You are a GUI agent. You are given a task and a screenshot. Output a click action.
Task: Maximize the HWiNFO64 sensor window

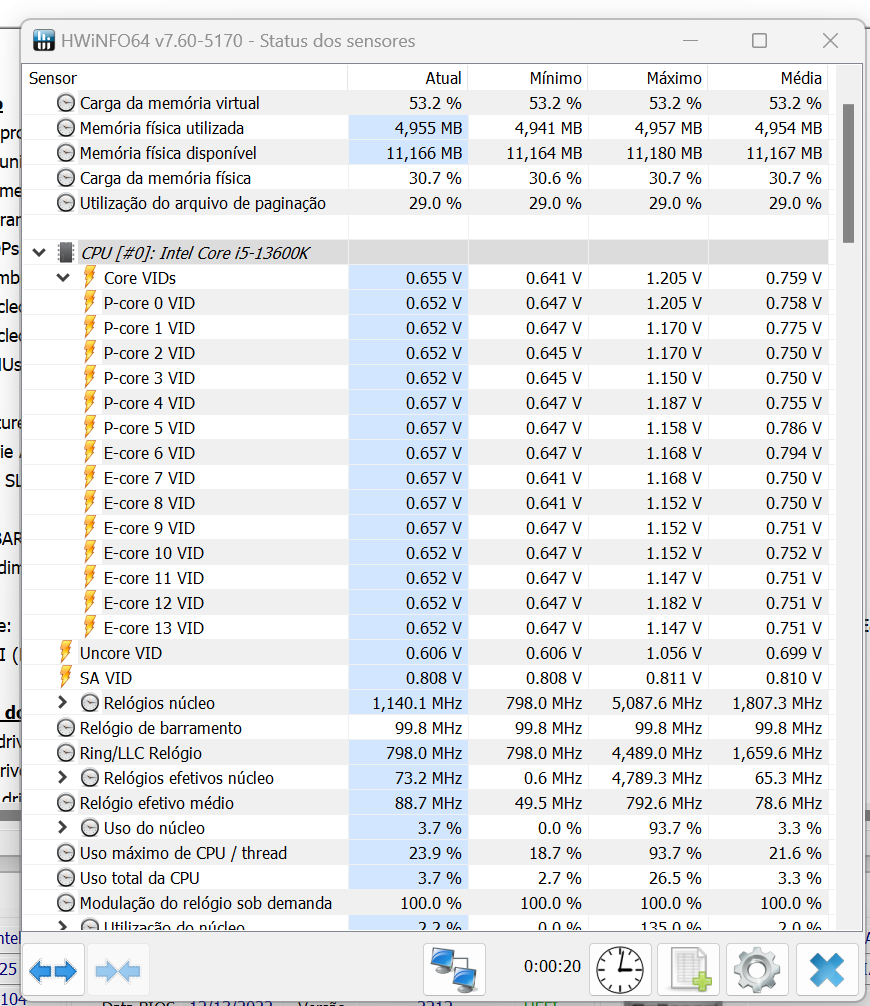tap(760, 40)
